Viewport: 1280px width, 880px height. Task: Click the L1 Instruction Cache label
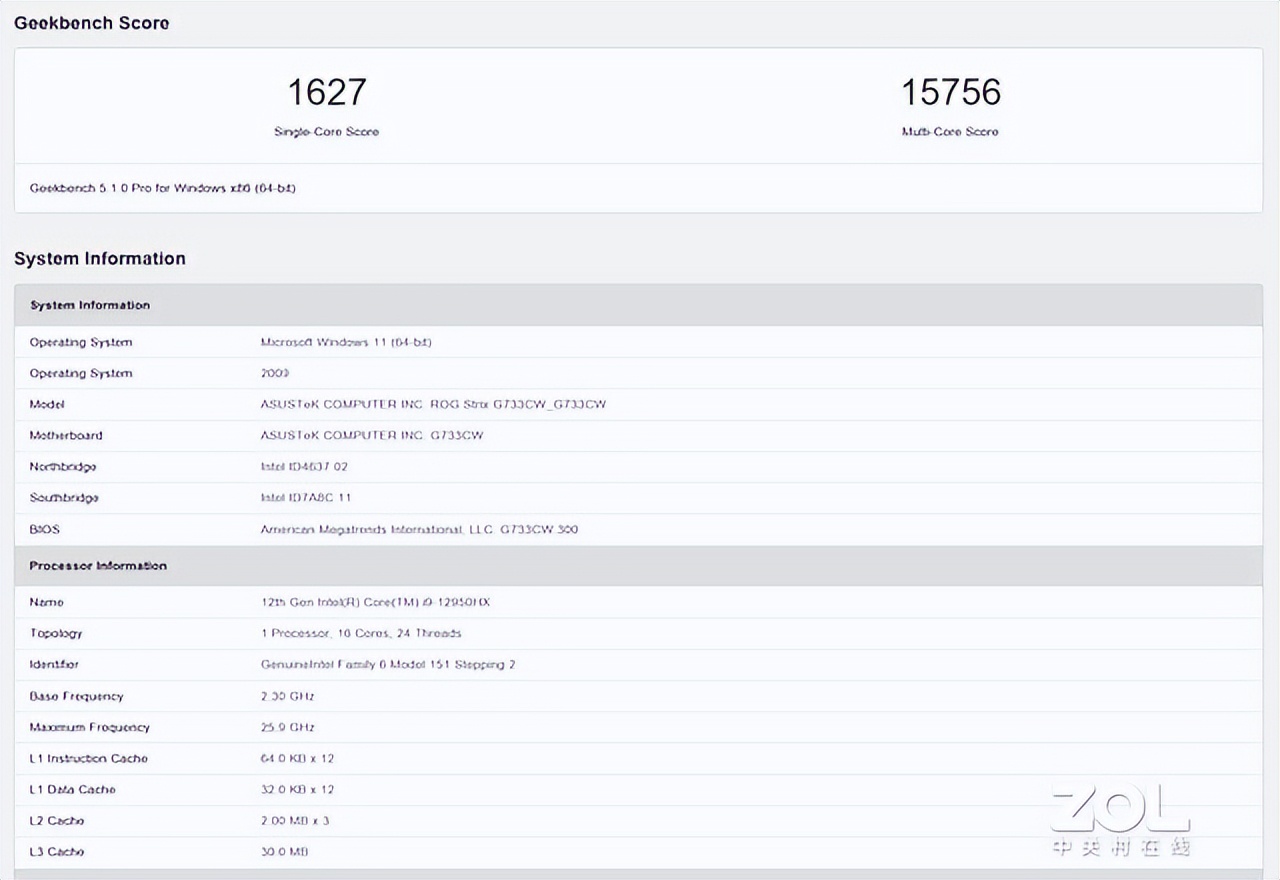[x=89, y=758]
